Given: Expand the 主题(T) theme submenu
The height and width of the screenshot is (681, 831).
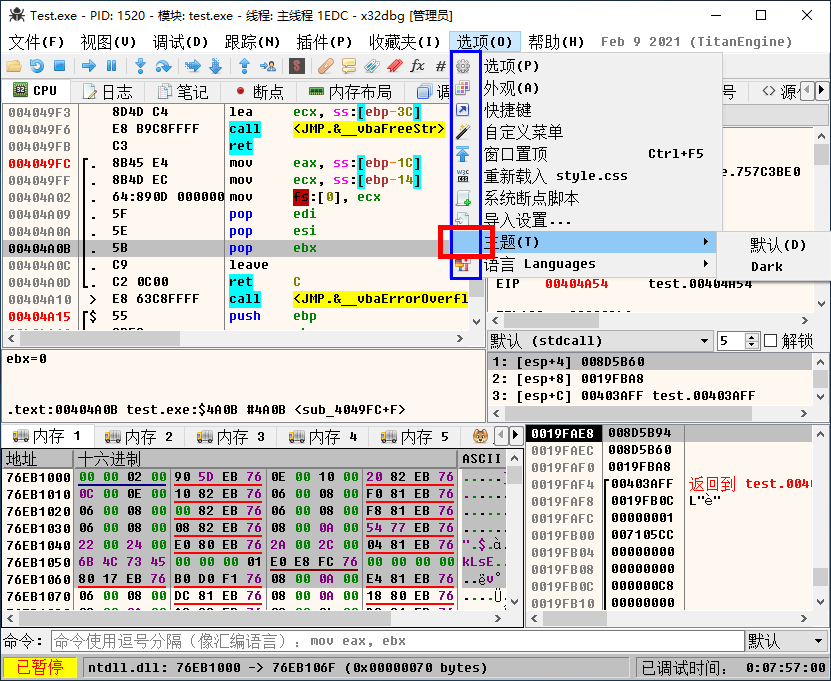Looking at the screenshot, I should pyautogui.click(x=584, y=242).
